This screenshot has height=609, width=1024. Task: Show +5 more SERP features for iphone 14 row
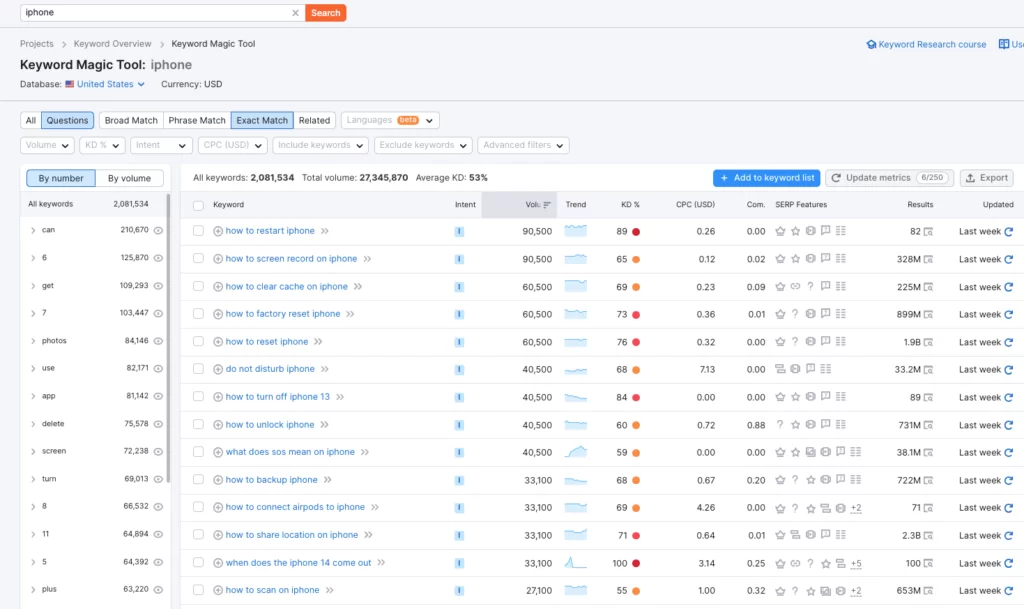coord(856,563)
